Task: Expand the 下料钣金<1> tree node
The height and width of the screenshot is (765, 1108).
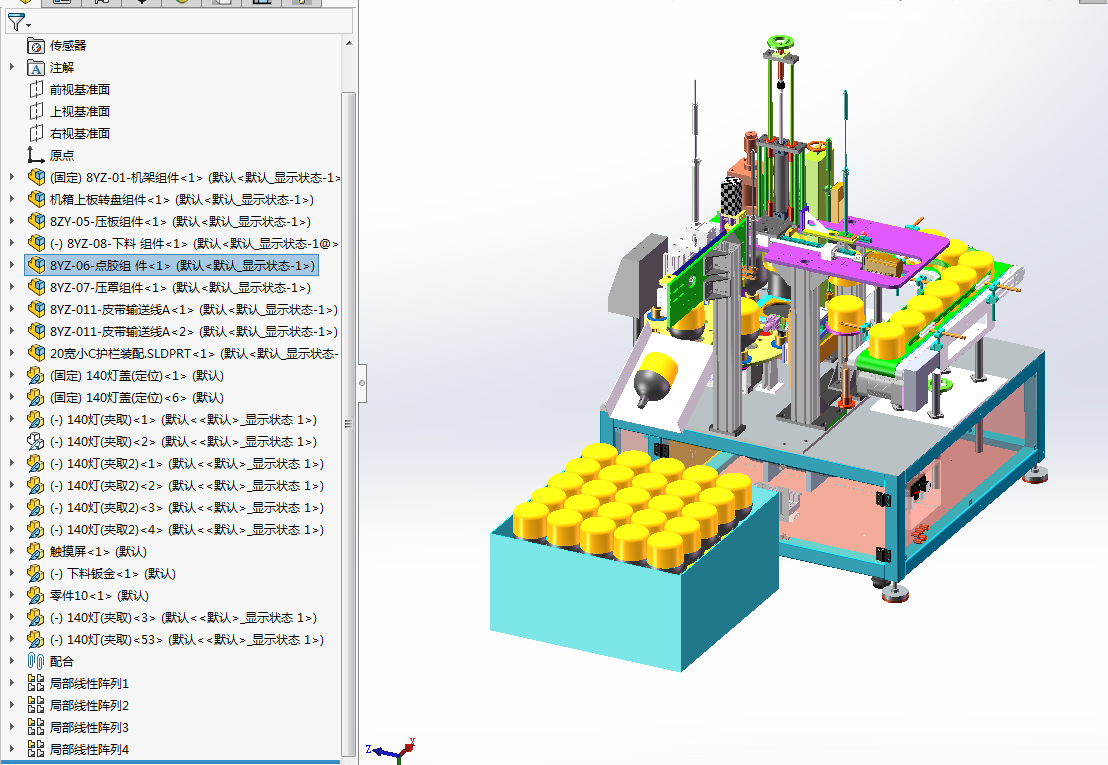Action: [x=12, y=573]
